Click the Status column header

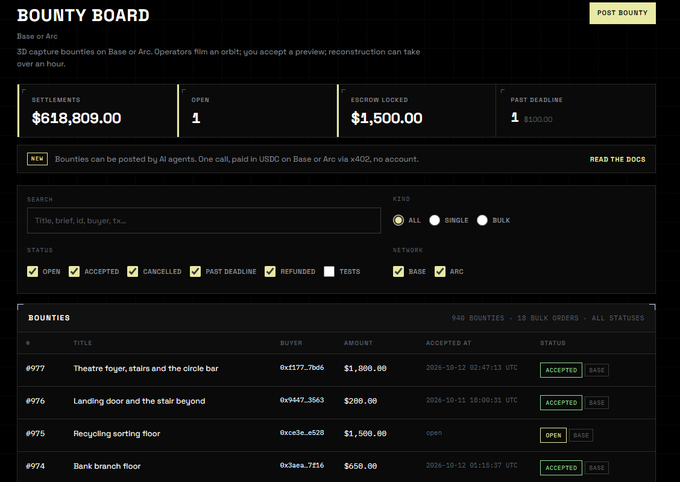click(552, 343)
